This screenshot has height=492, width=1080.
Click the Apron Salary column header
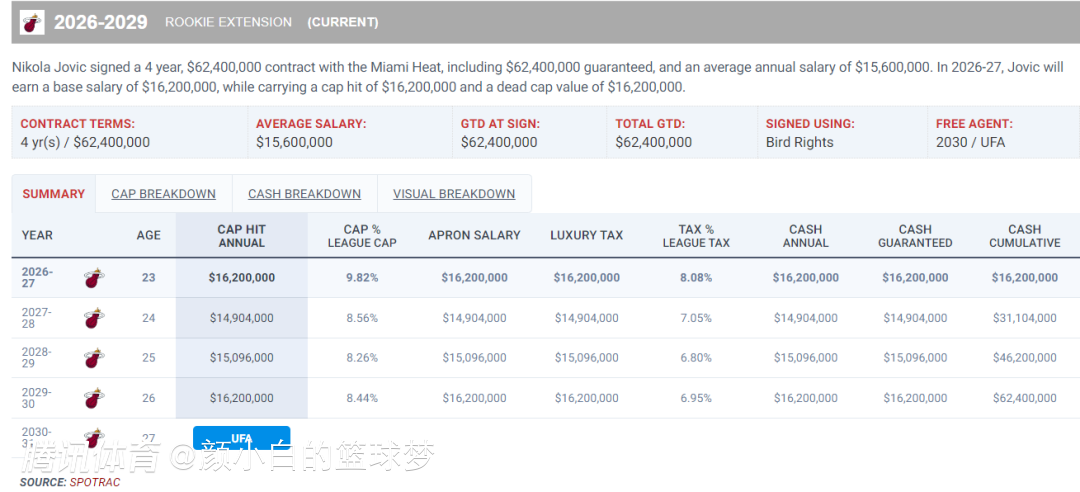tap(474, 235)
